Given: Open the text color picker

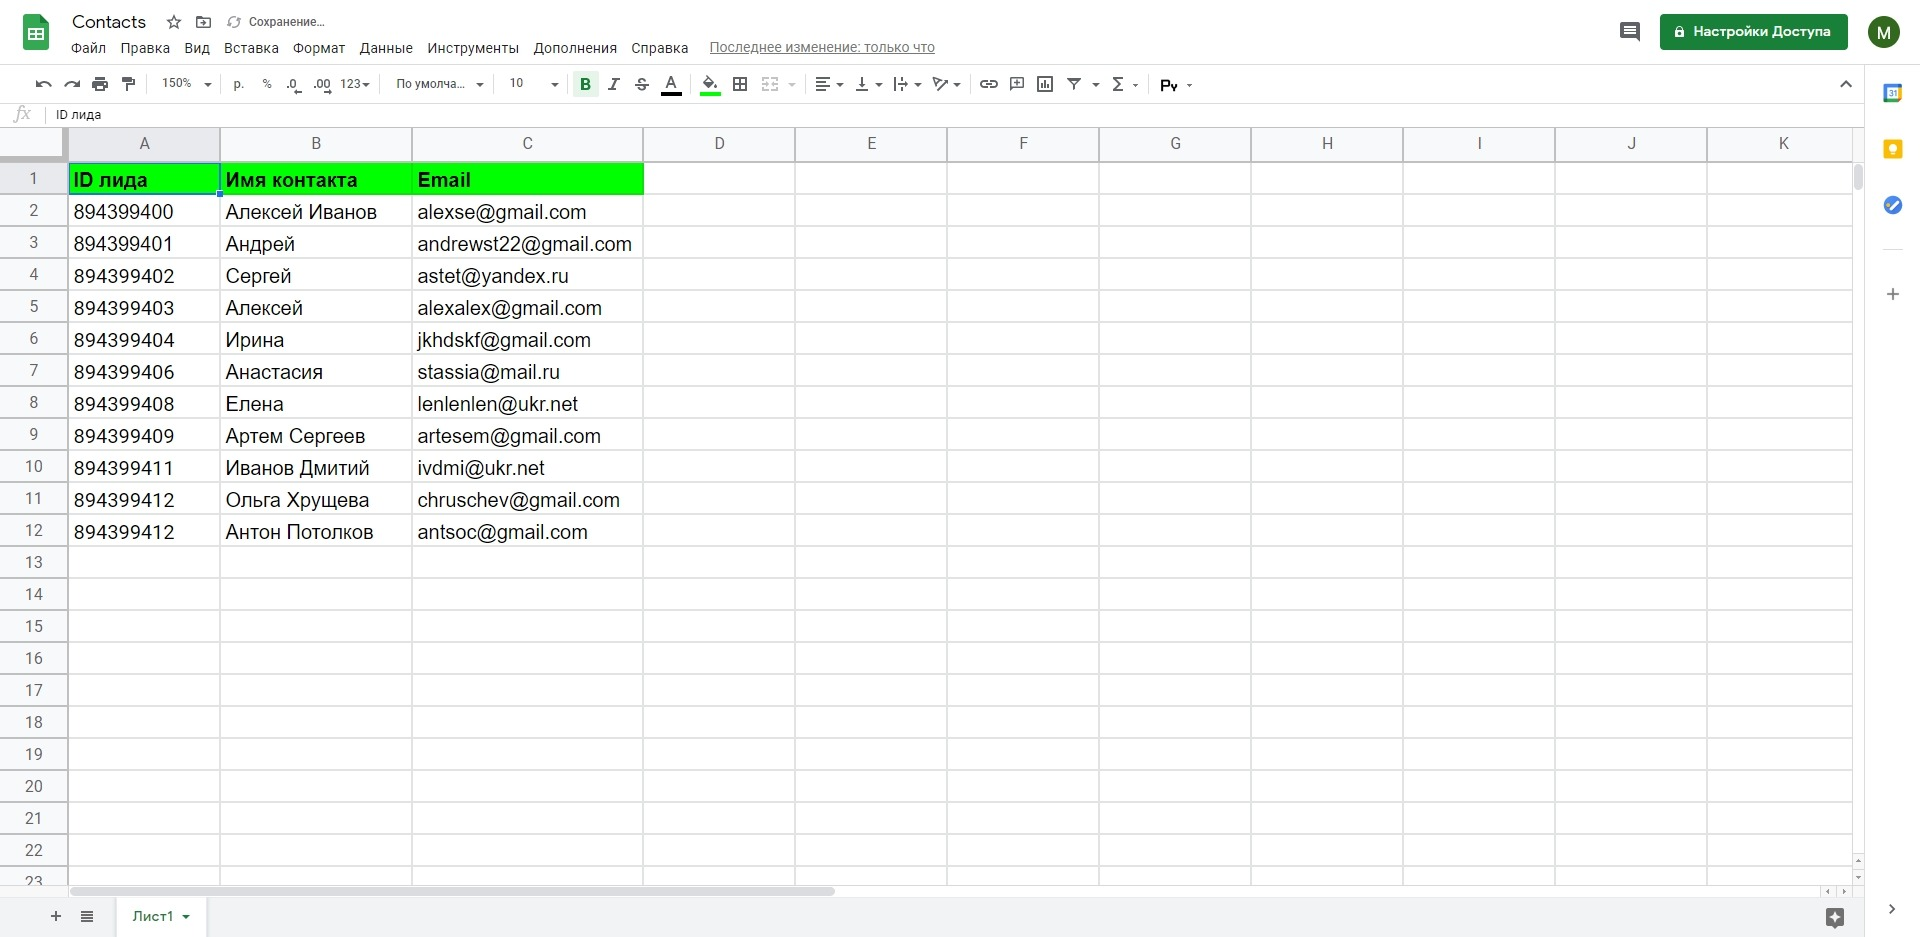Looking at the screenshot, I should point(671,84).
